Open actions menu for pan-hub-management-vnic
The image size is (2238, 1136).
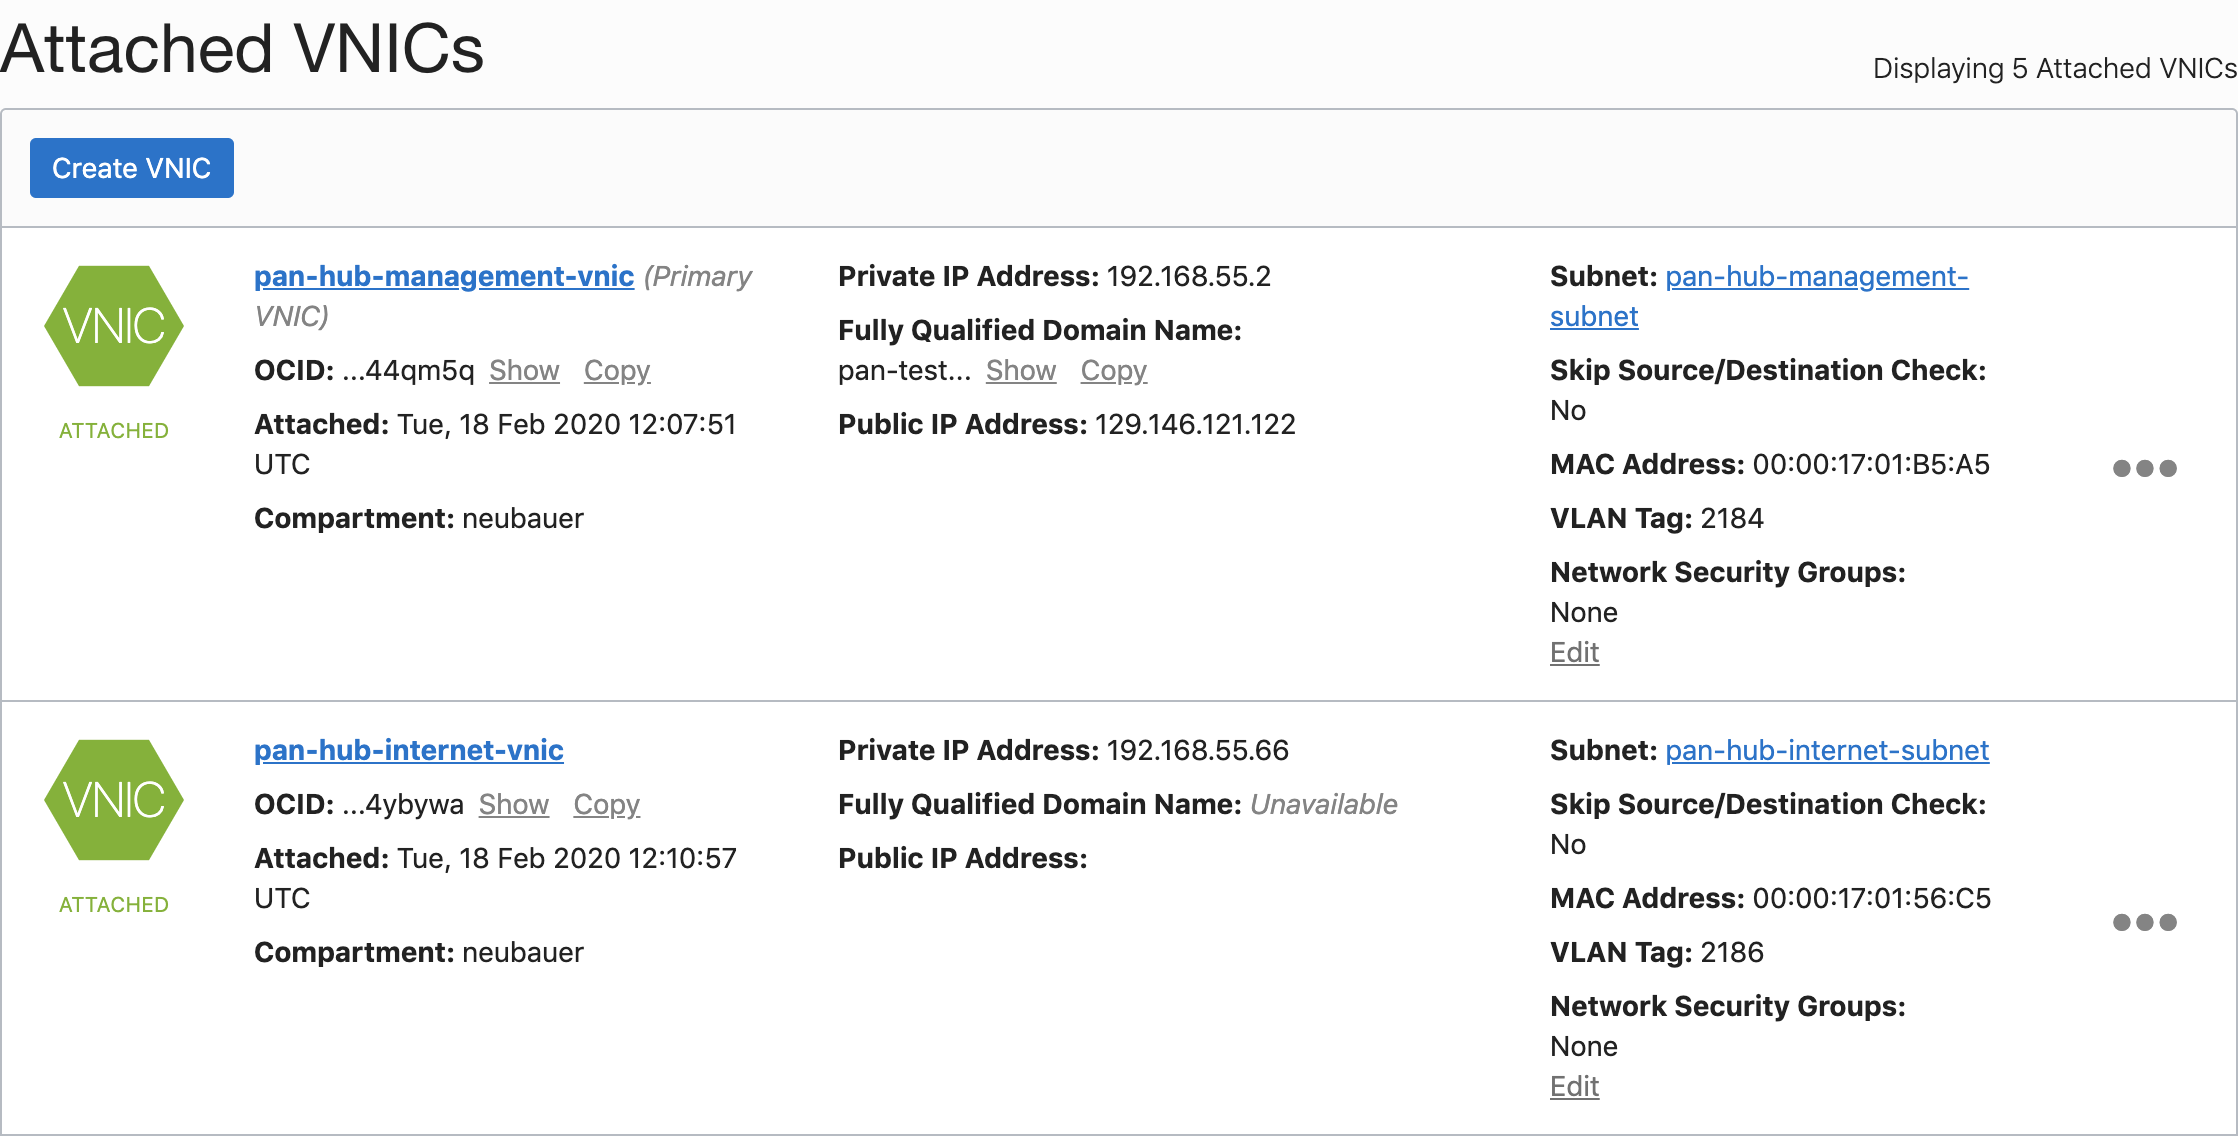(2144, 468)
